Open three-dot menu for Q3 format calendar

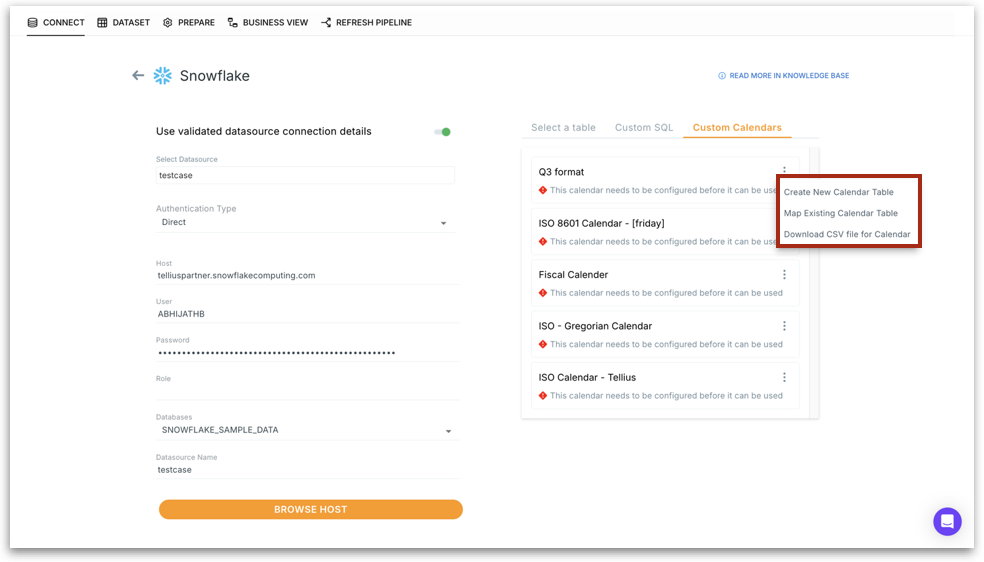785,171
